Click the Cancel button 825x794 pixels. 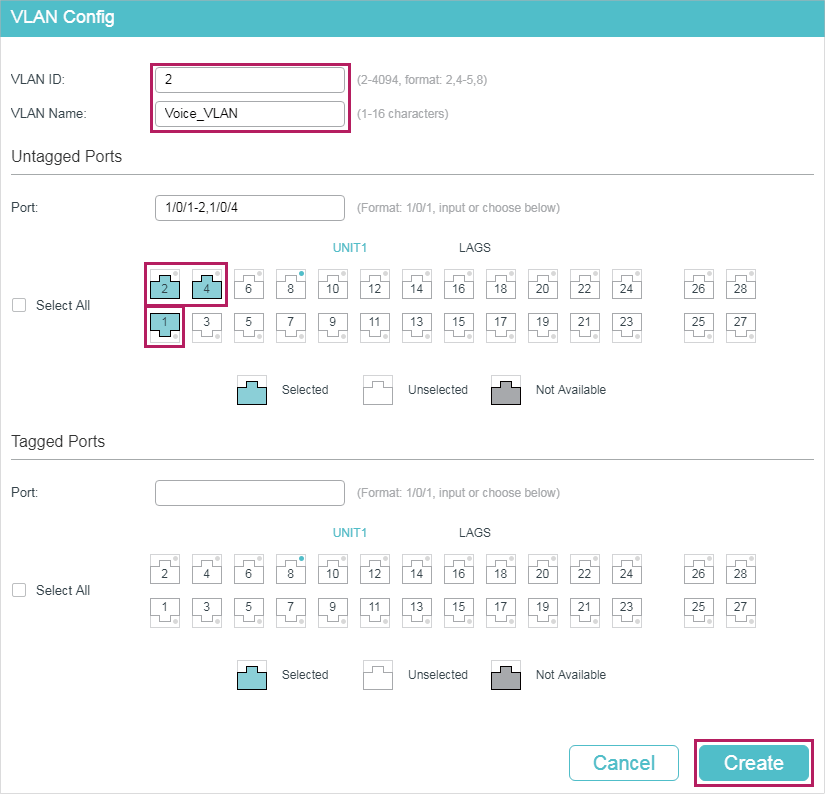point(624,763)
